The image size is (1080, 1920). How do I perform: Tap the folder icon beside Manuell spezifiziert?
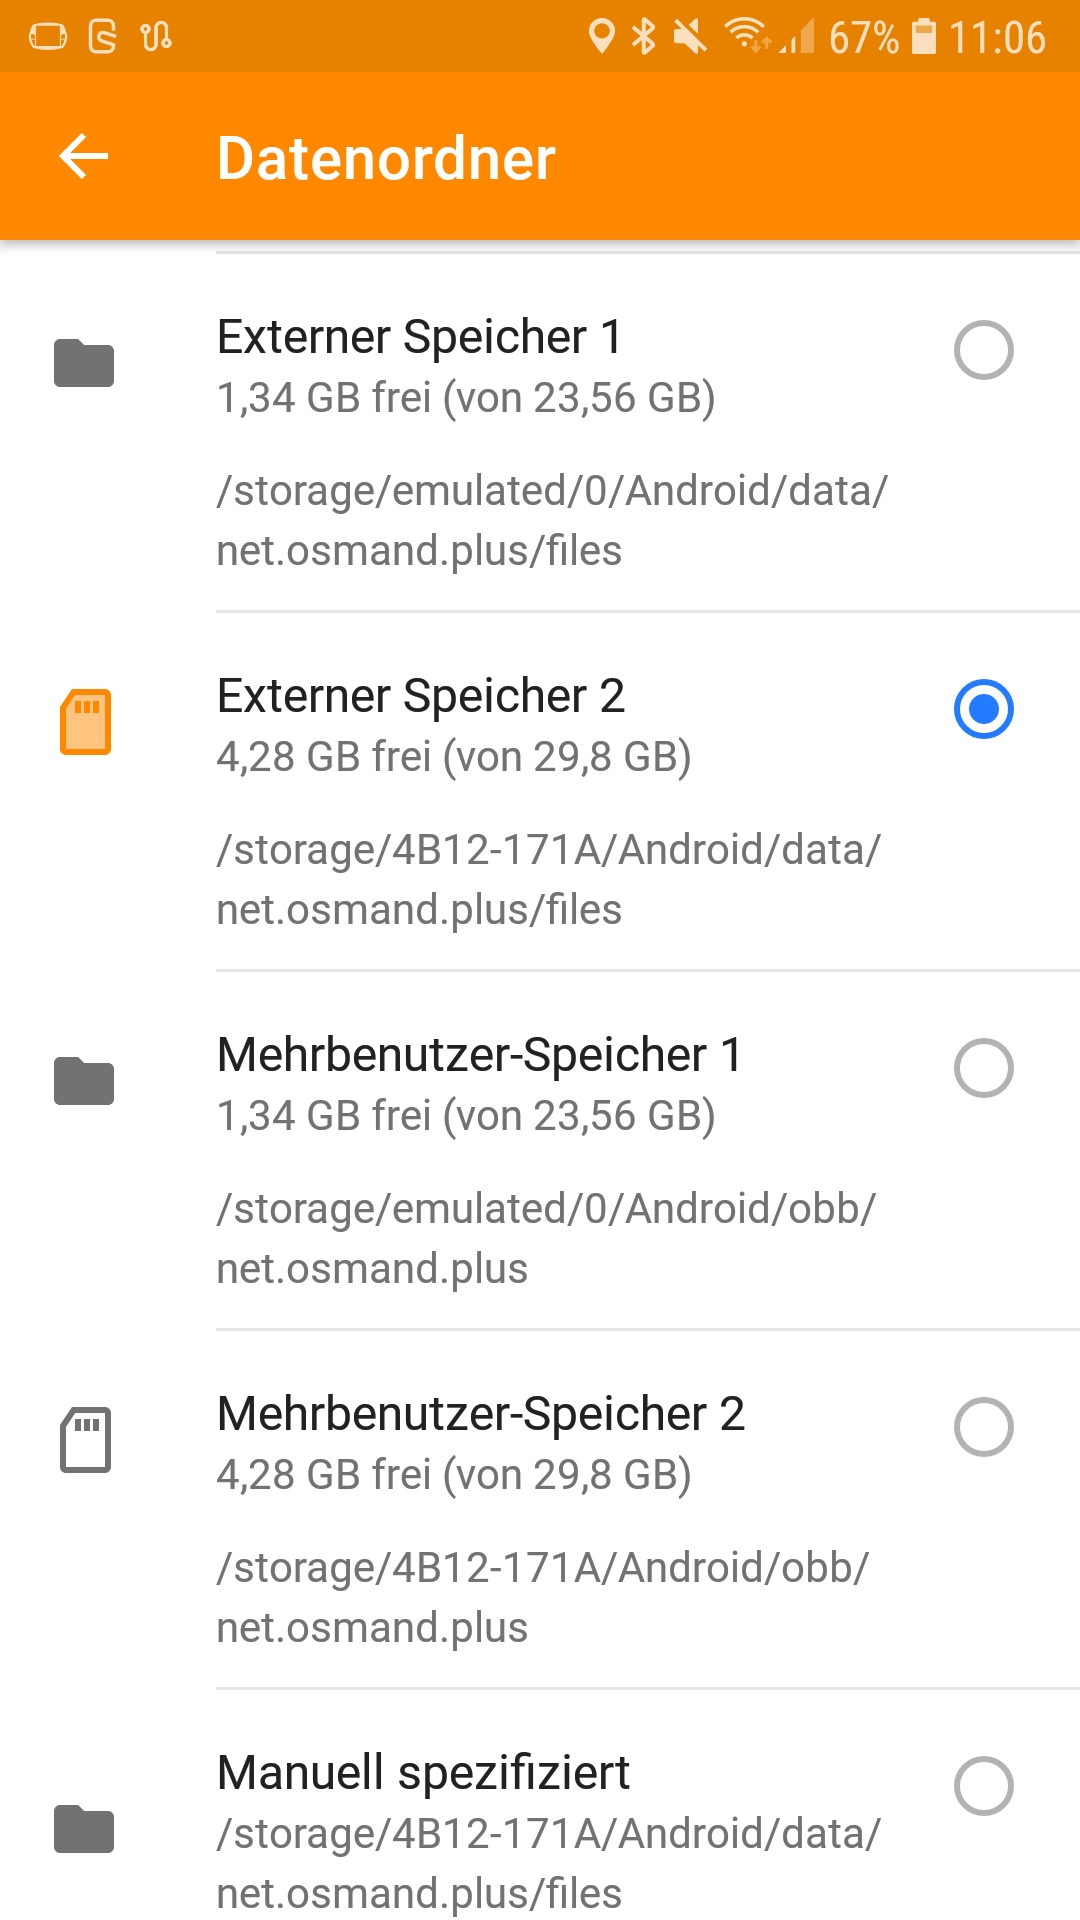click(x=84, y=1829)
